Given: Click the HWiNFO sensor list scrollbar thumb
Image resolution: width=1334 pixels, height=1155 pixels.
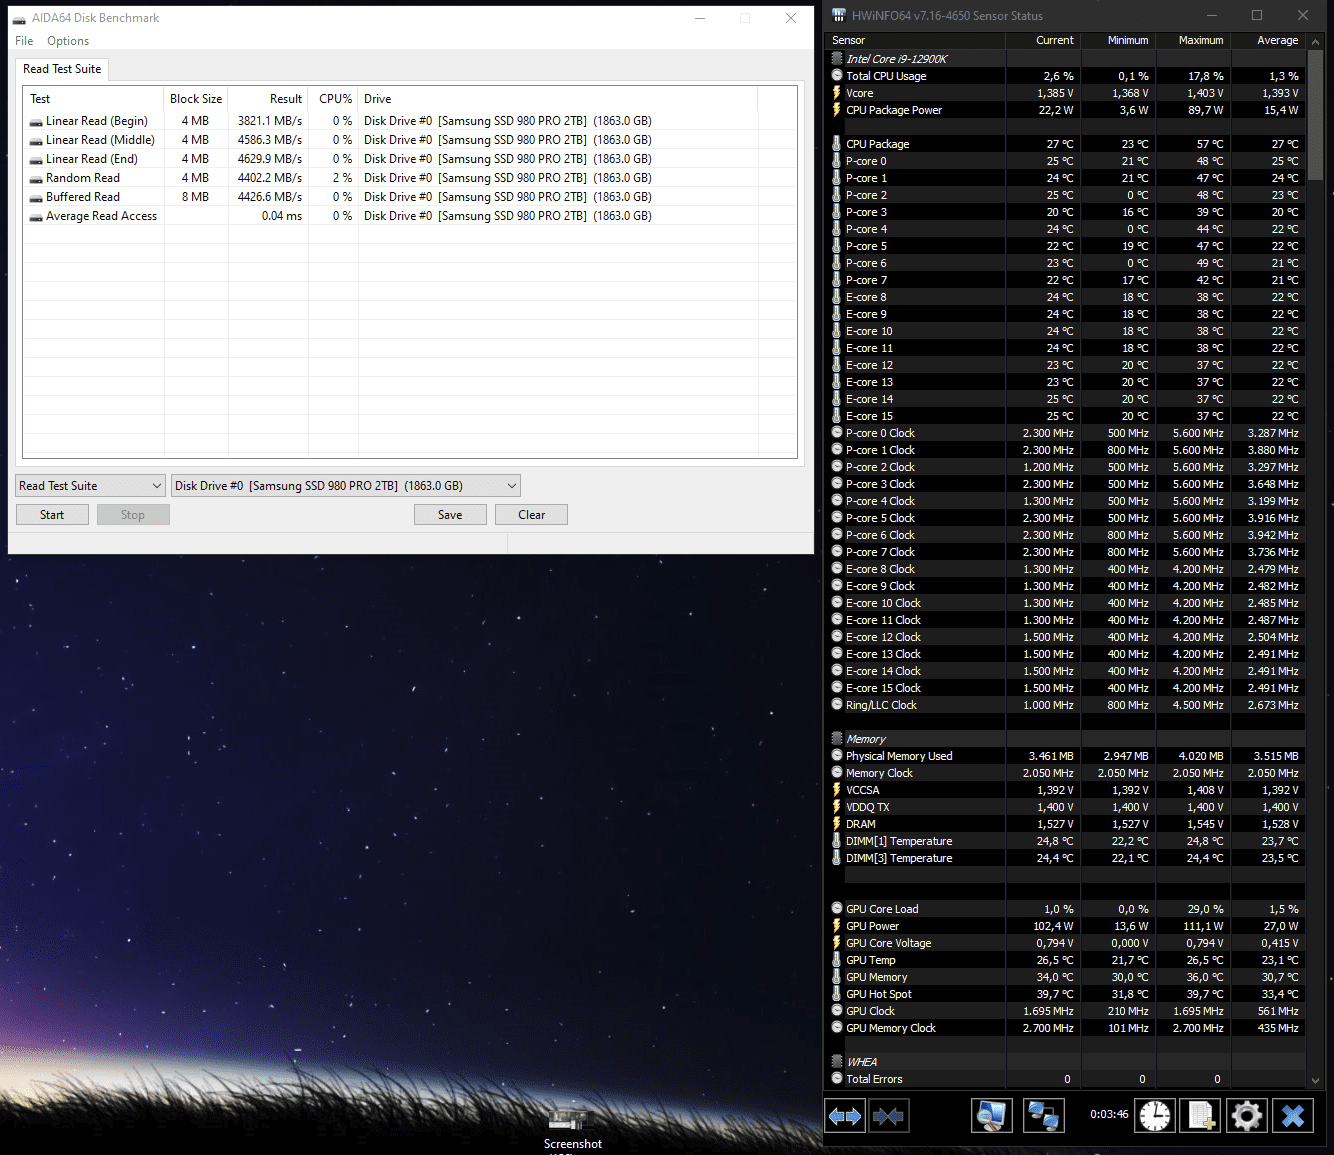Looking at the screenshot, I should click(1316, 115).
